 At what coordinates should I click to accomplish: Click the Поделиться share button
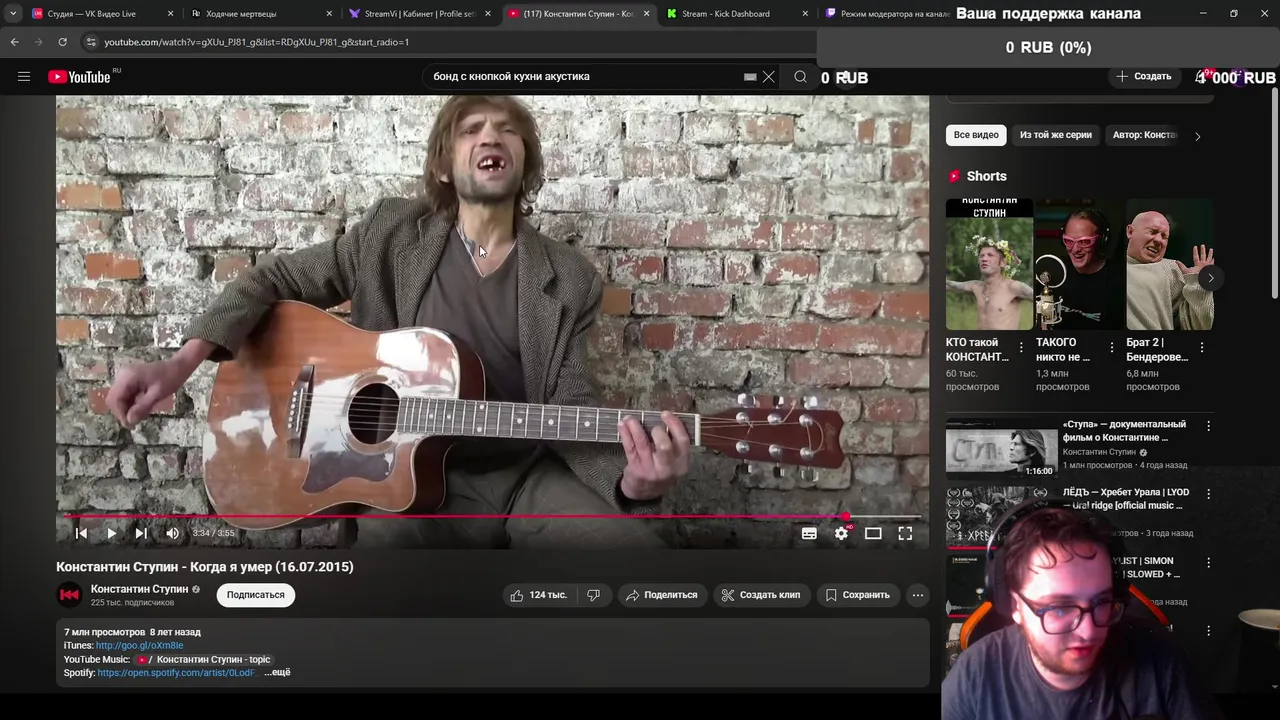[661, 595]
